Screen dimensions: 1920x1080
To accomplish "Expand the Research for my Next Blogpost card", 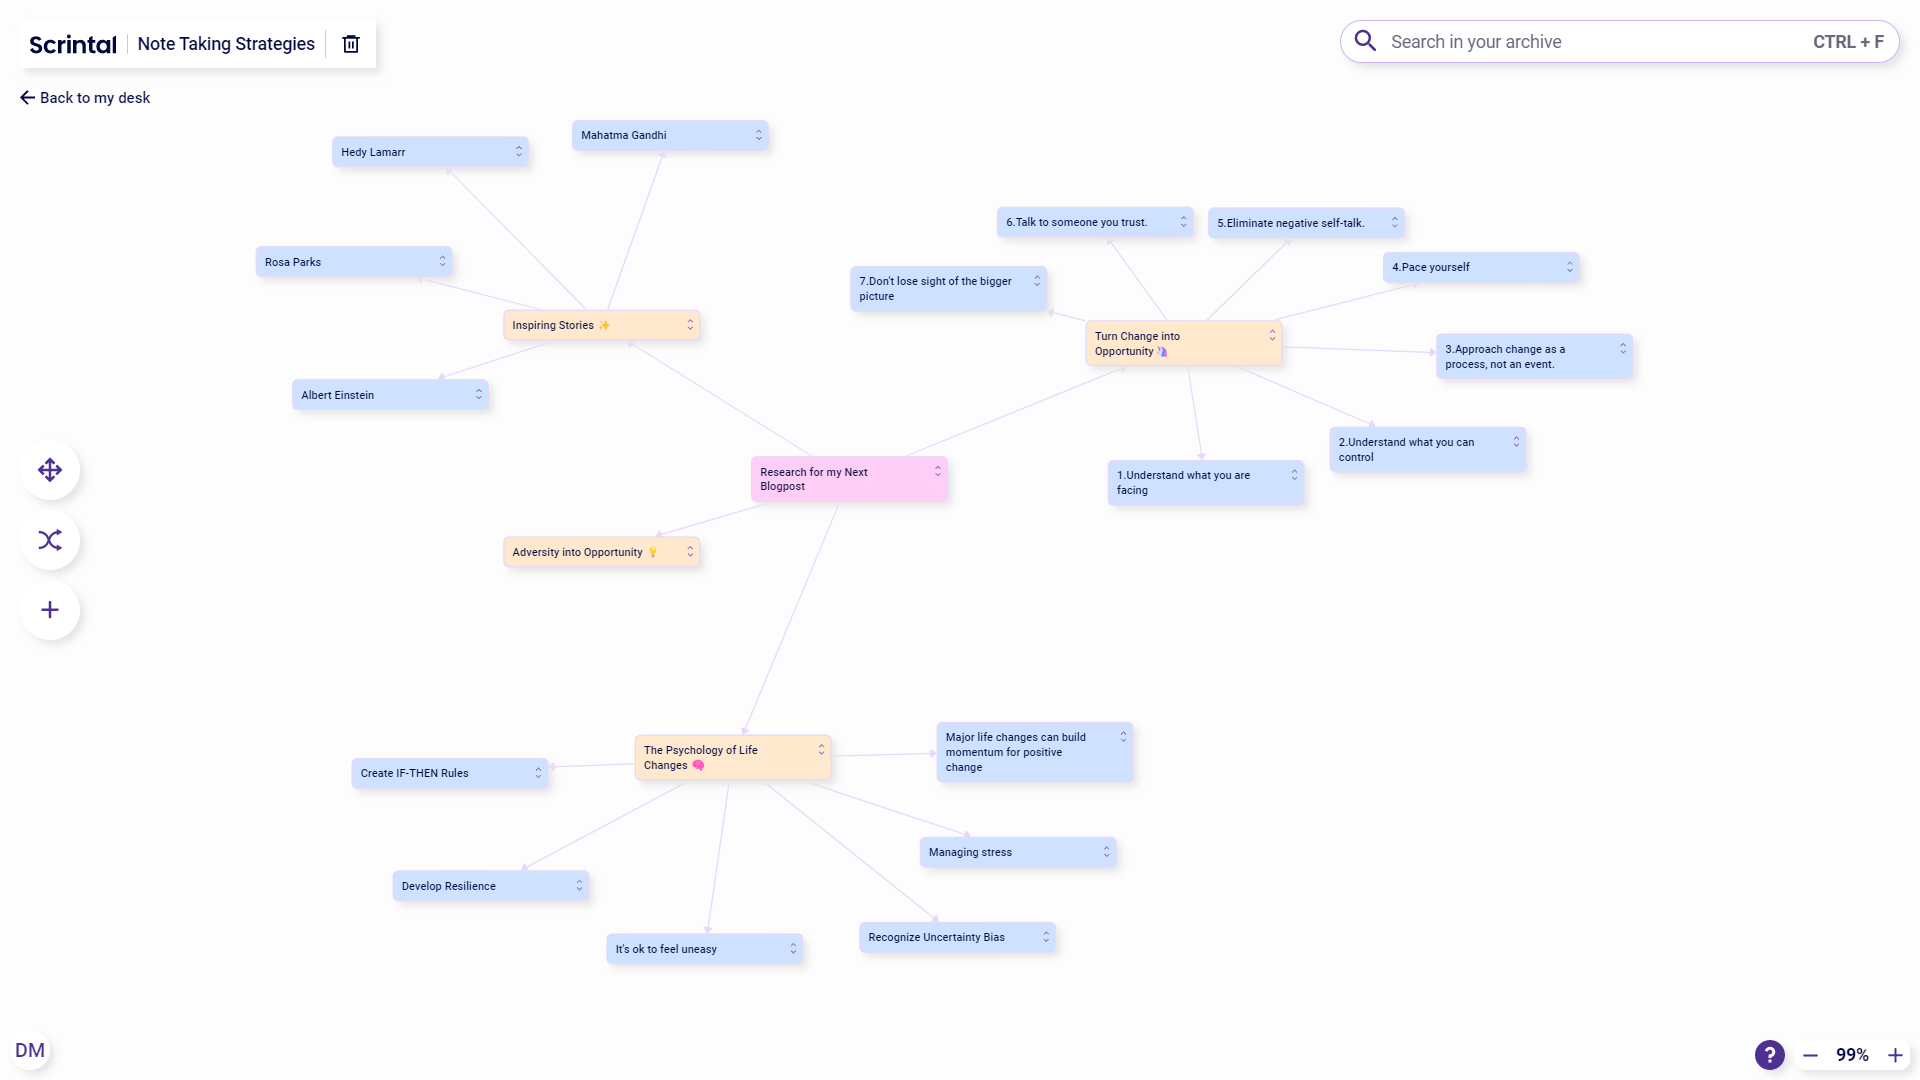I will [x=938, y=471].
